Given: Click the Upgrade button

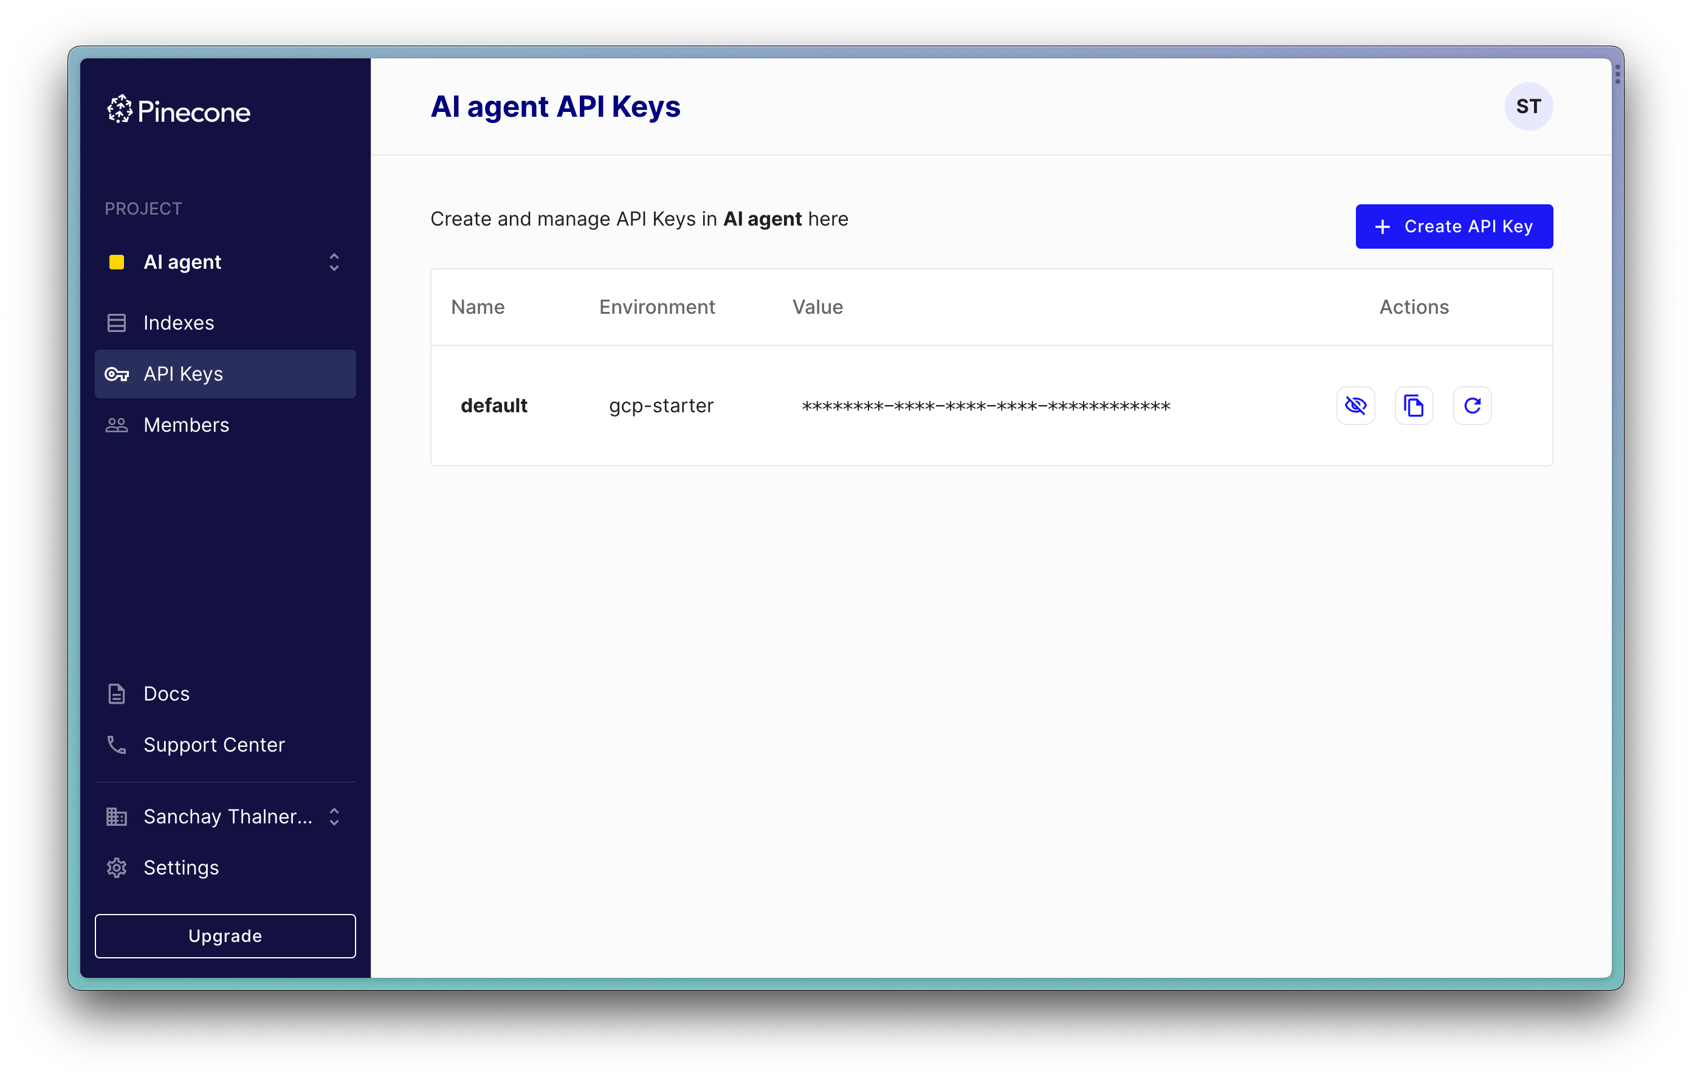Looking at the screenshot, I should click(225, 936).
